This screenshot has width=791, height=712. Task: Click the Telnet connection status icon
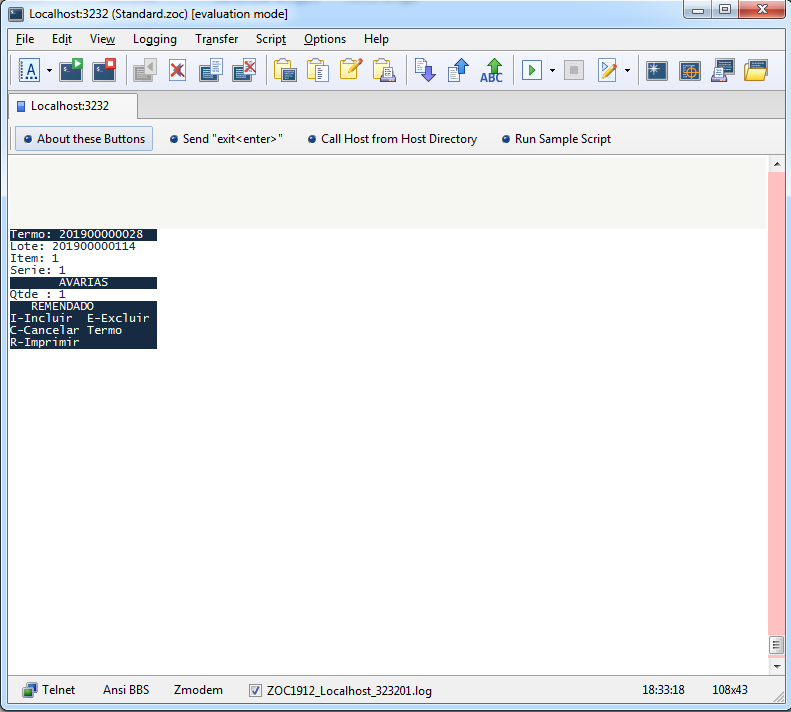(x=29, y=690)
